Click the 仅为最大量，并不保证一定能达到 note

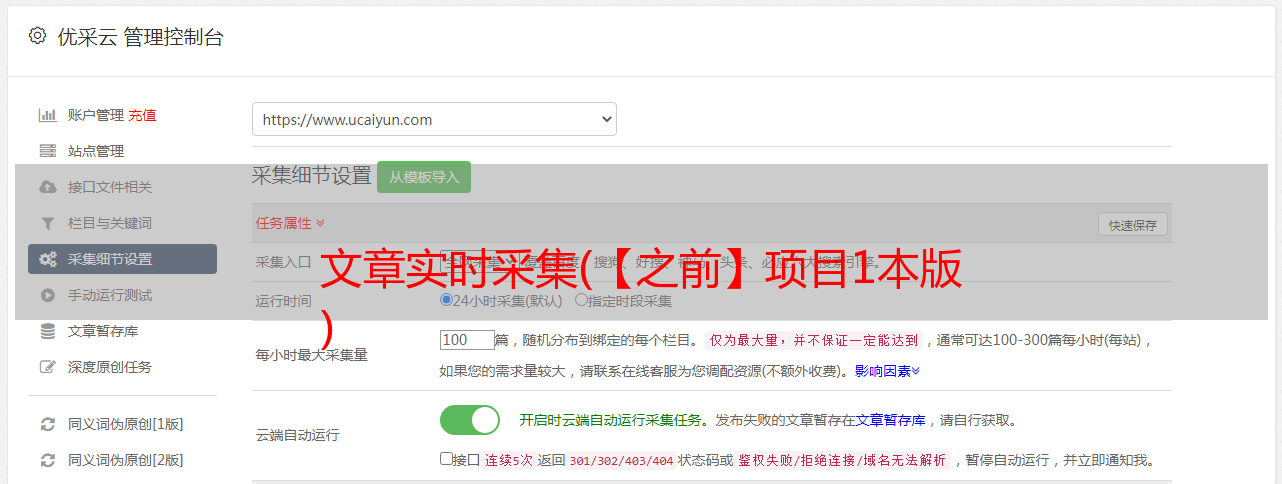tap(815, 340)
